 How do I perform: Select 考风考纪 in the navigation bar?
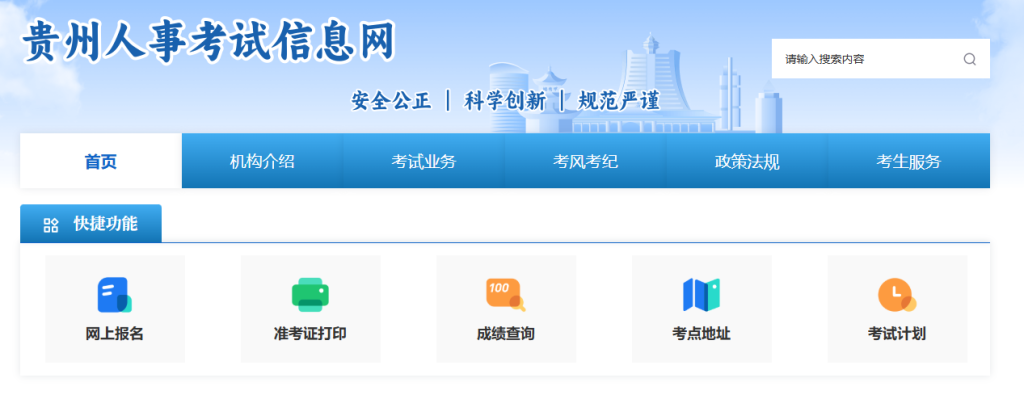click(585, 161)
